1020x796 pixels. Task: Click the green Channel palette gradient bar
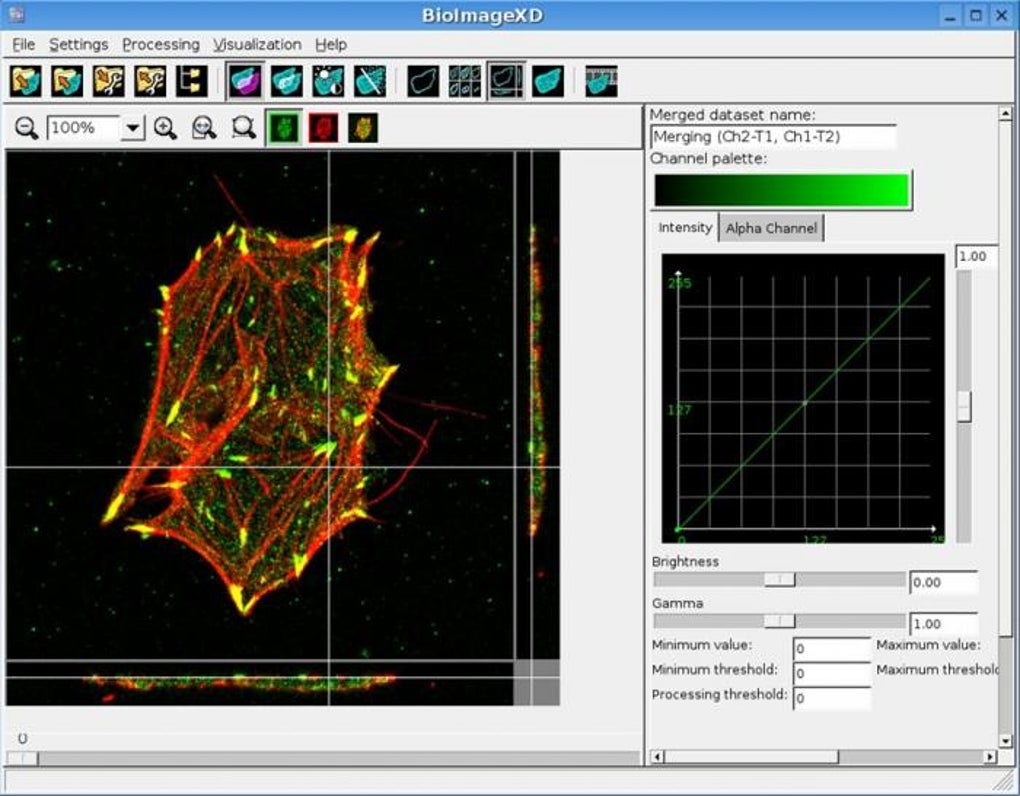coord(780,188)
